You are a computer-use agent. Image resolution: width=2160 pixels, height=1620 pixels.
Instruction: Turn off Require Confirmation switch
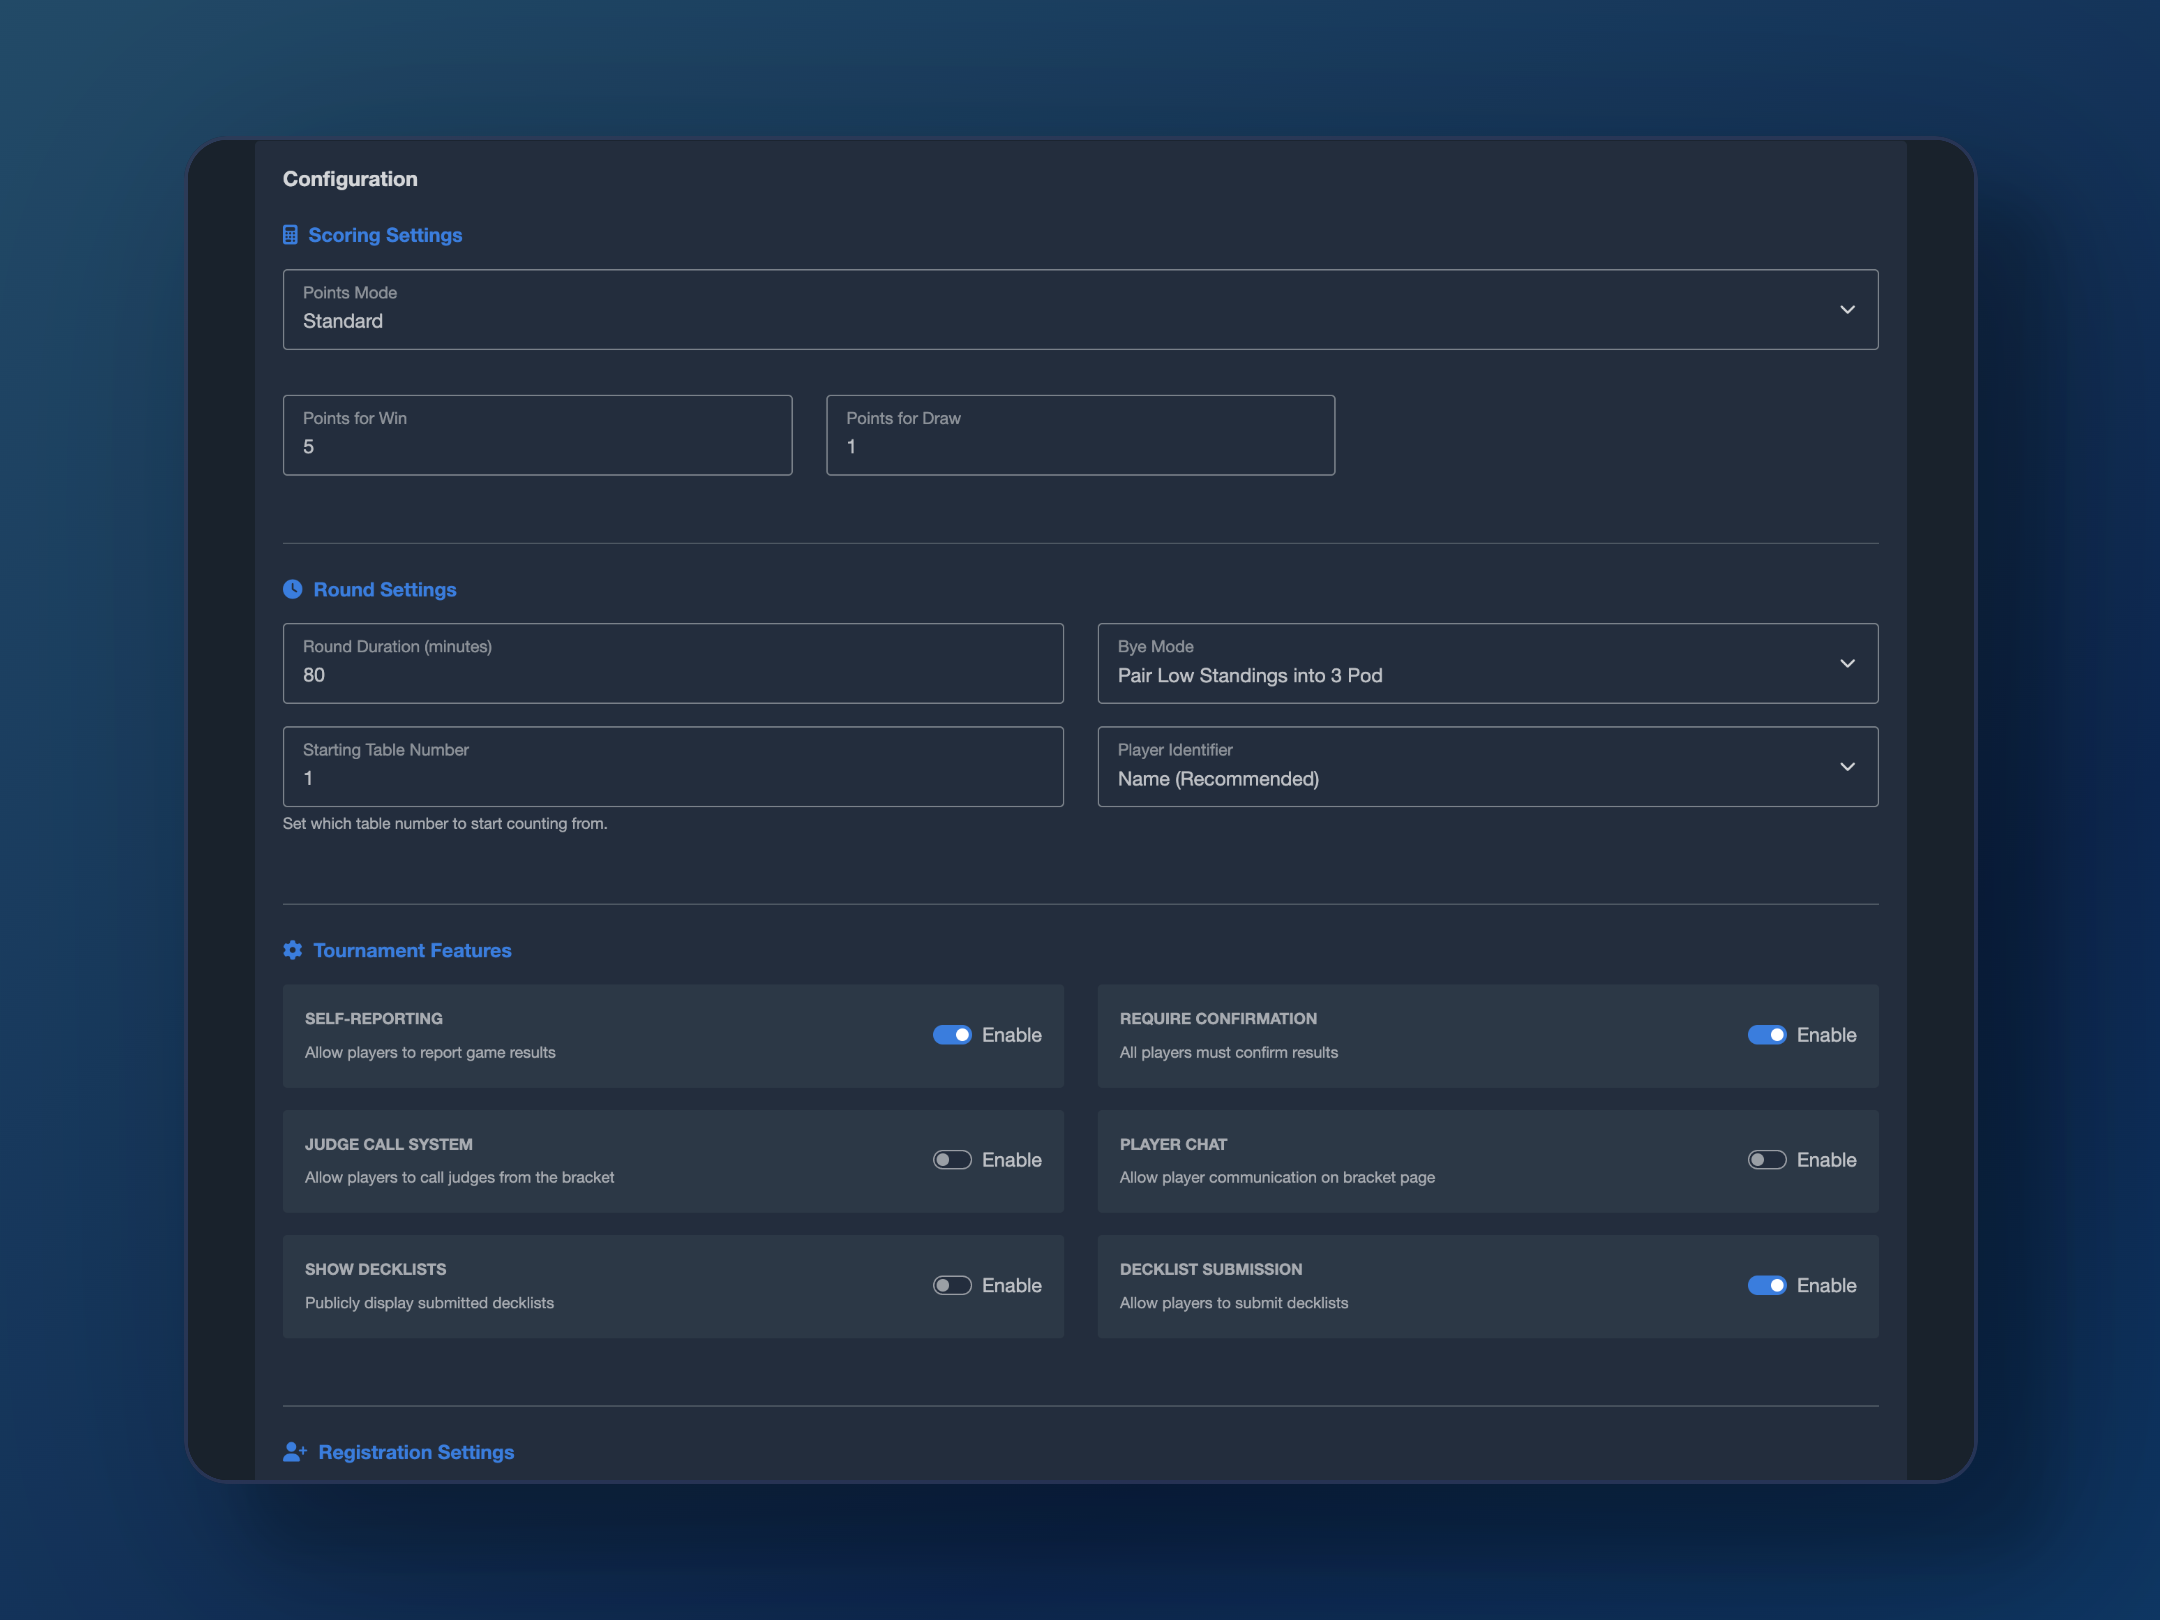point(1766,1035)
